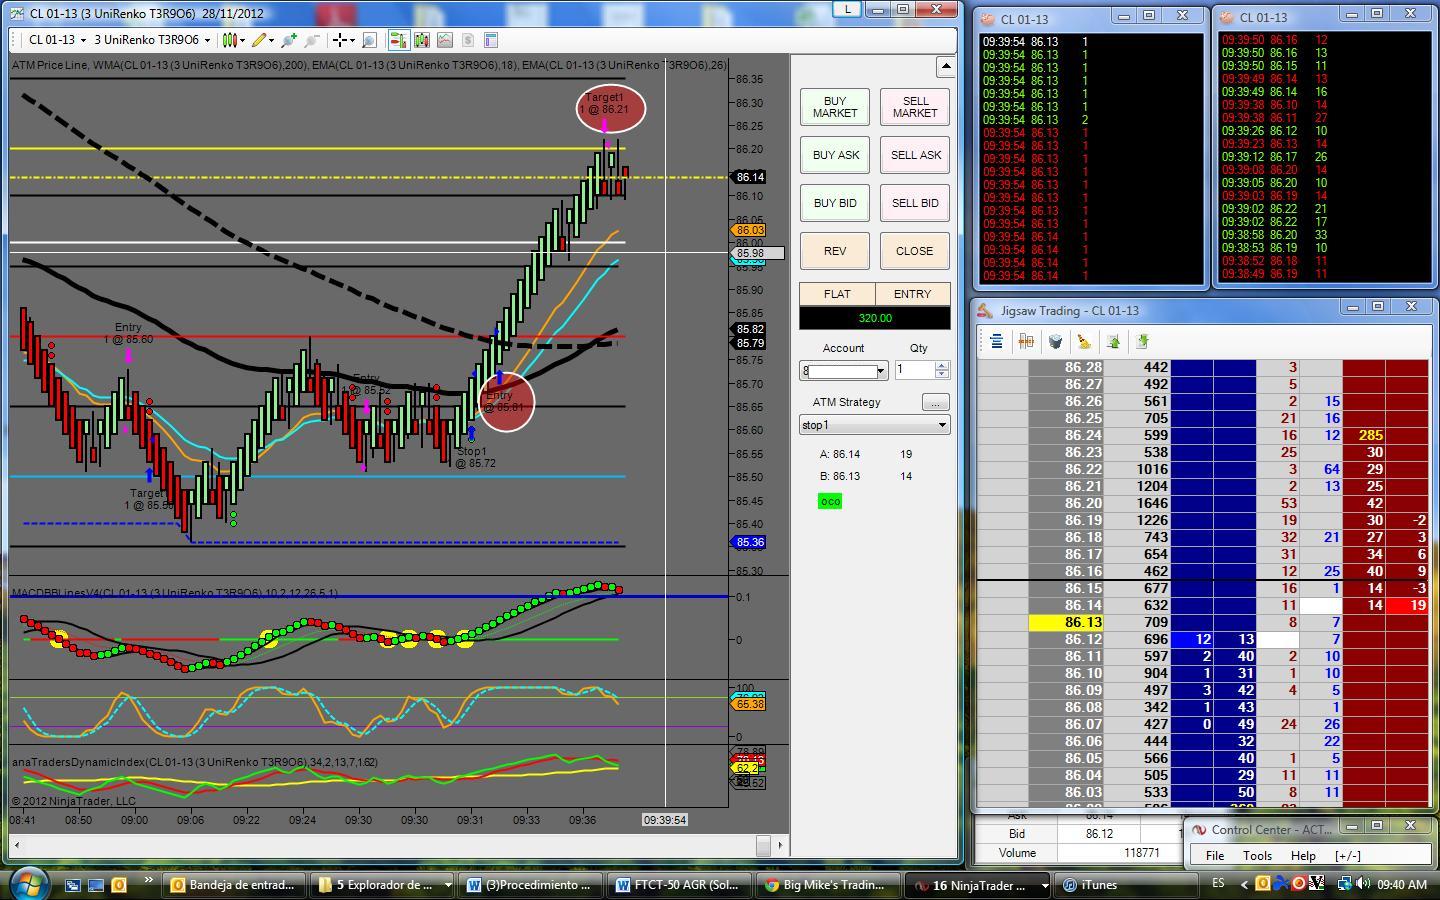
Task: Open Tools menu in Control Center
Action: coord(1257,855)
